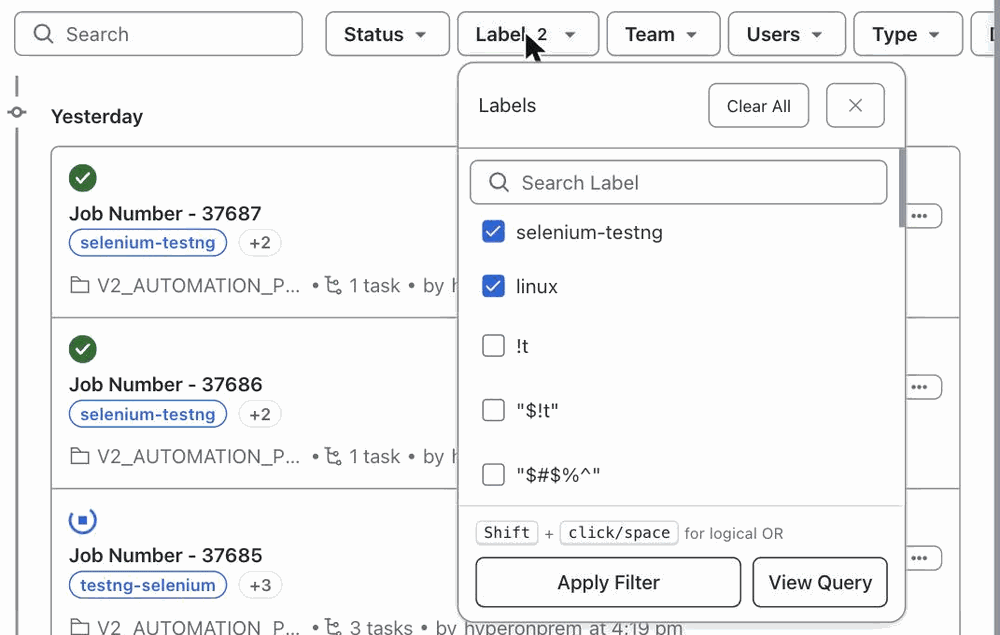Open the Status filter dropdown

387,34
